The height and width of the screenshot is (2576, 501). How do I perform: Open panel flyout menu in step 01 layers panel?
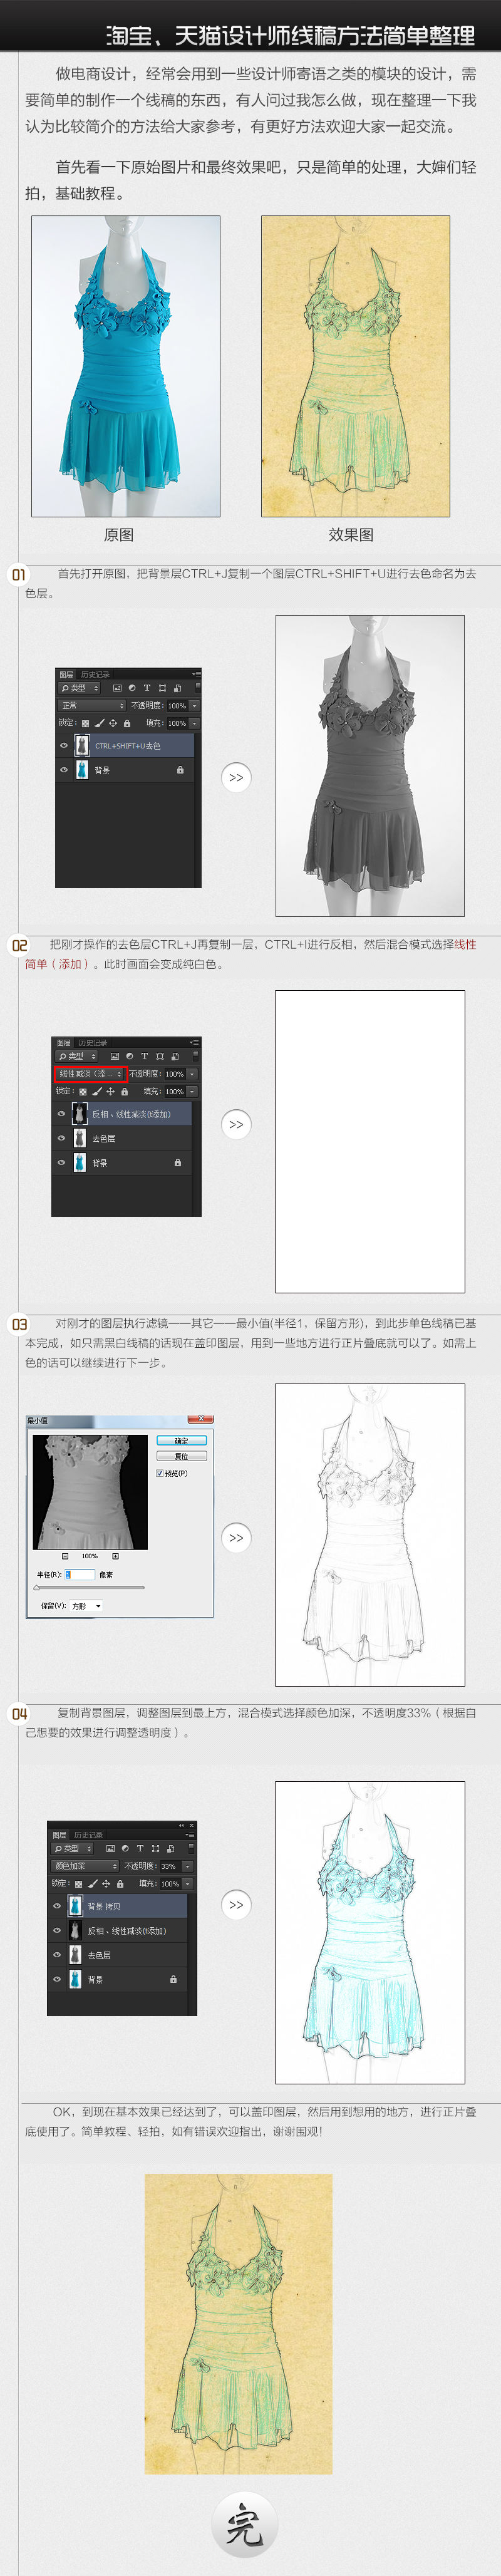coord(197,675)
